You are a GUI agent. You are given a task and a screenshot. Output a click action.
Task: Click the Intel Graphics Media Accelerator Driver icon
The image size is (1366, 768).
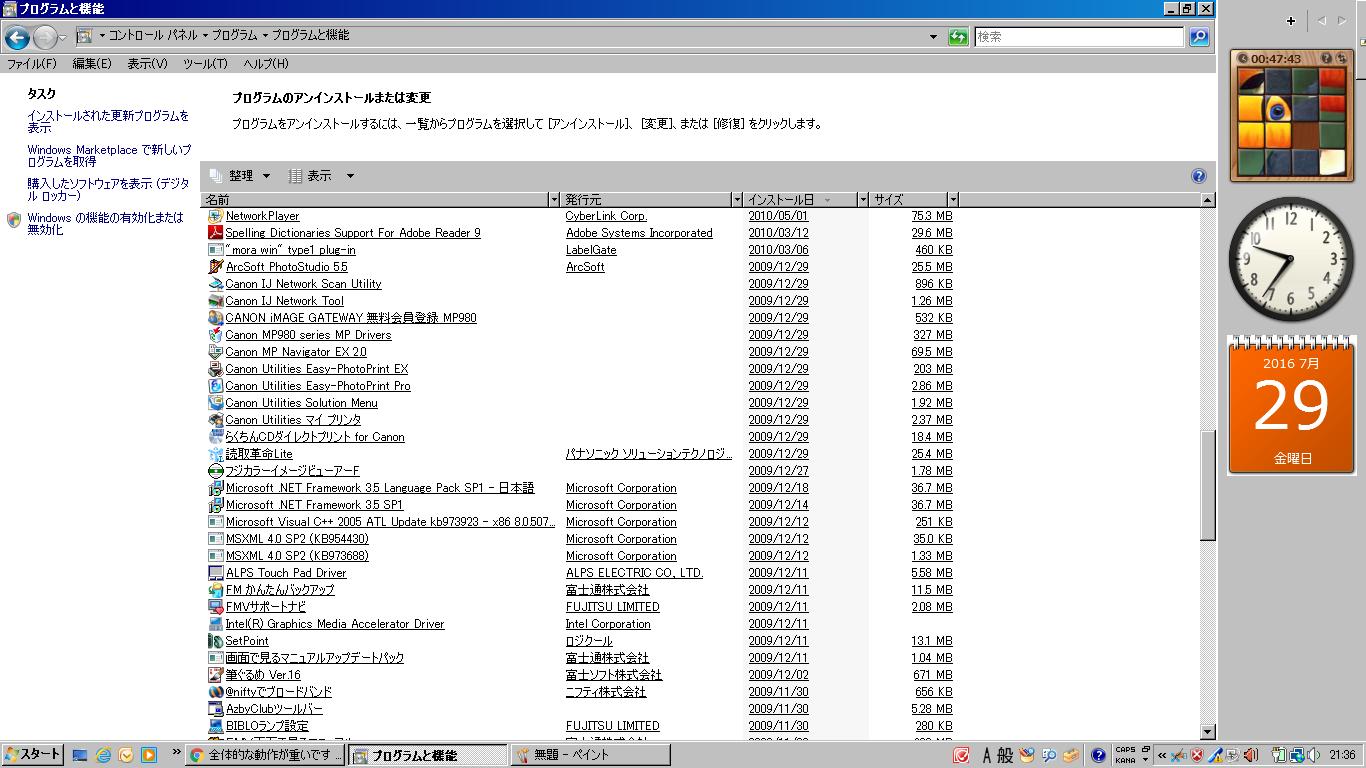pos(214,624)
